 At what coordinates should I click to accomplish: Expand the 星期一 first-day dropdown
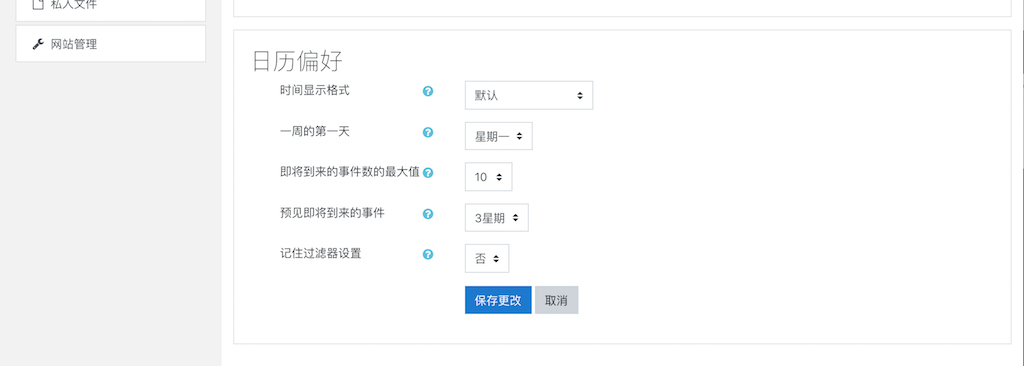499,136
